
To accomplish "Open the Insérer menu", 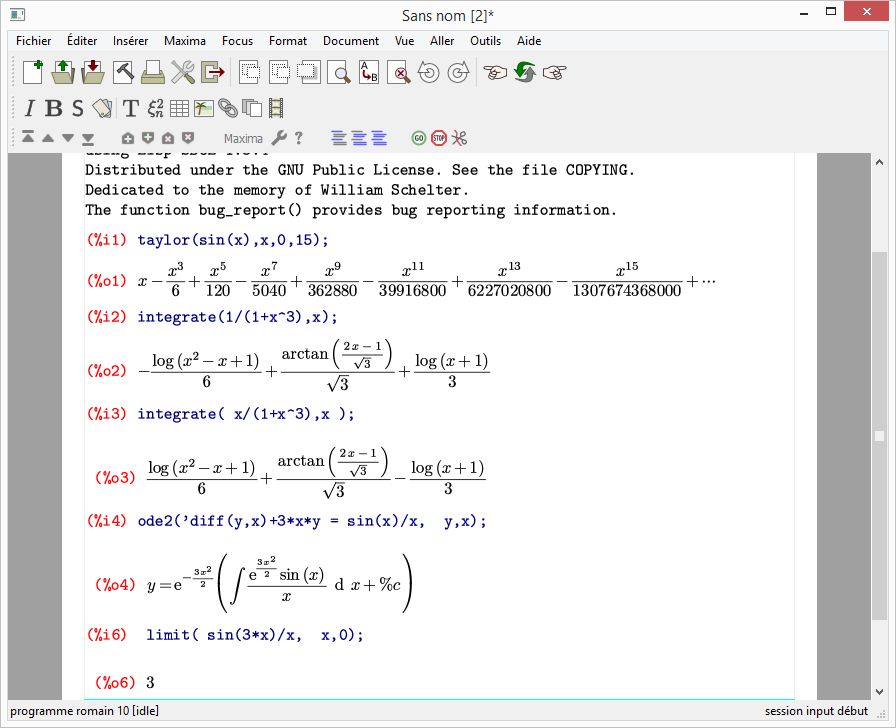I will (130, 41).
